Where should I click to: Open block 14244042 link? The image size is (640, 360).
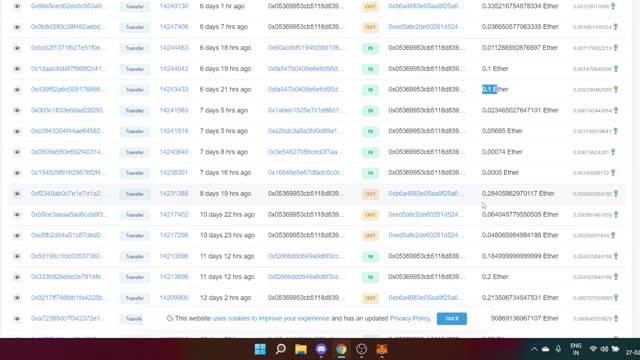tap(174, 69)
